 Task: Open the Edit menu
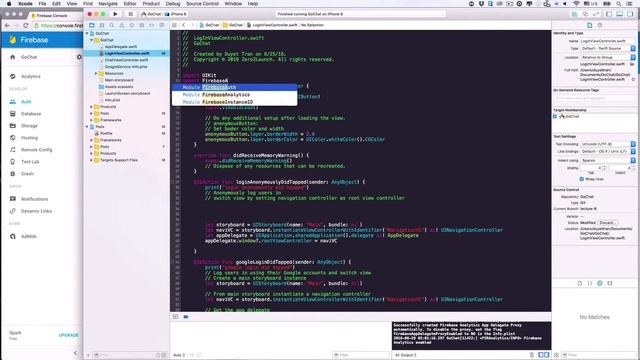tap(56, 4)
